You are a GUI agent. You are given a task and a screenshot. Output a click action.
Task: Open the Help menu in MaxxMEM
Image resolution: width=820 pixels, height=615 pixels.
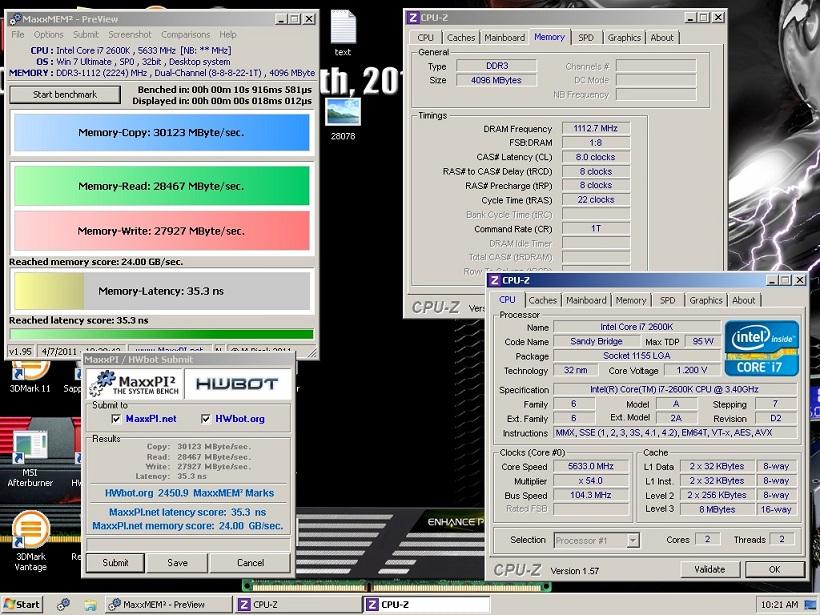click(227, 35)
